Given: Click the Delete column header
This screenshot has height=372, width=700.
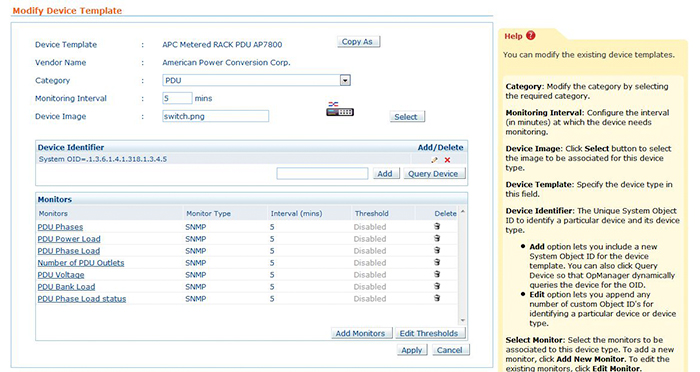Looking at the screenshot, I should [446, 213].
